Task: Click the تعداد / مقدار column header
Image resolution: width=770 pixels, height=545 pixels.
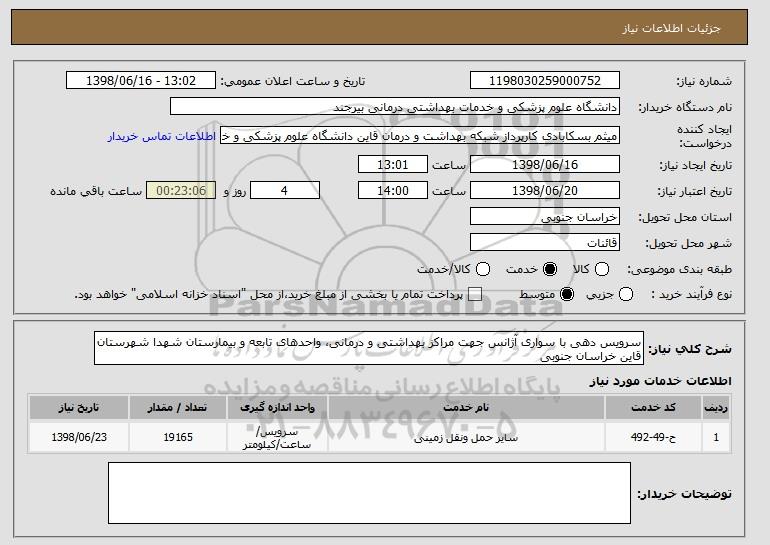Action: tap(178, 408)
